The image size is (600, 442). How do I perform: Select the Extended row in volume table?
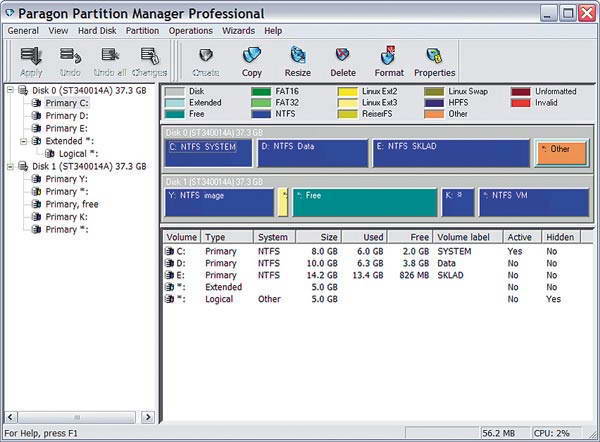379,287
